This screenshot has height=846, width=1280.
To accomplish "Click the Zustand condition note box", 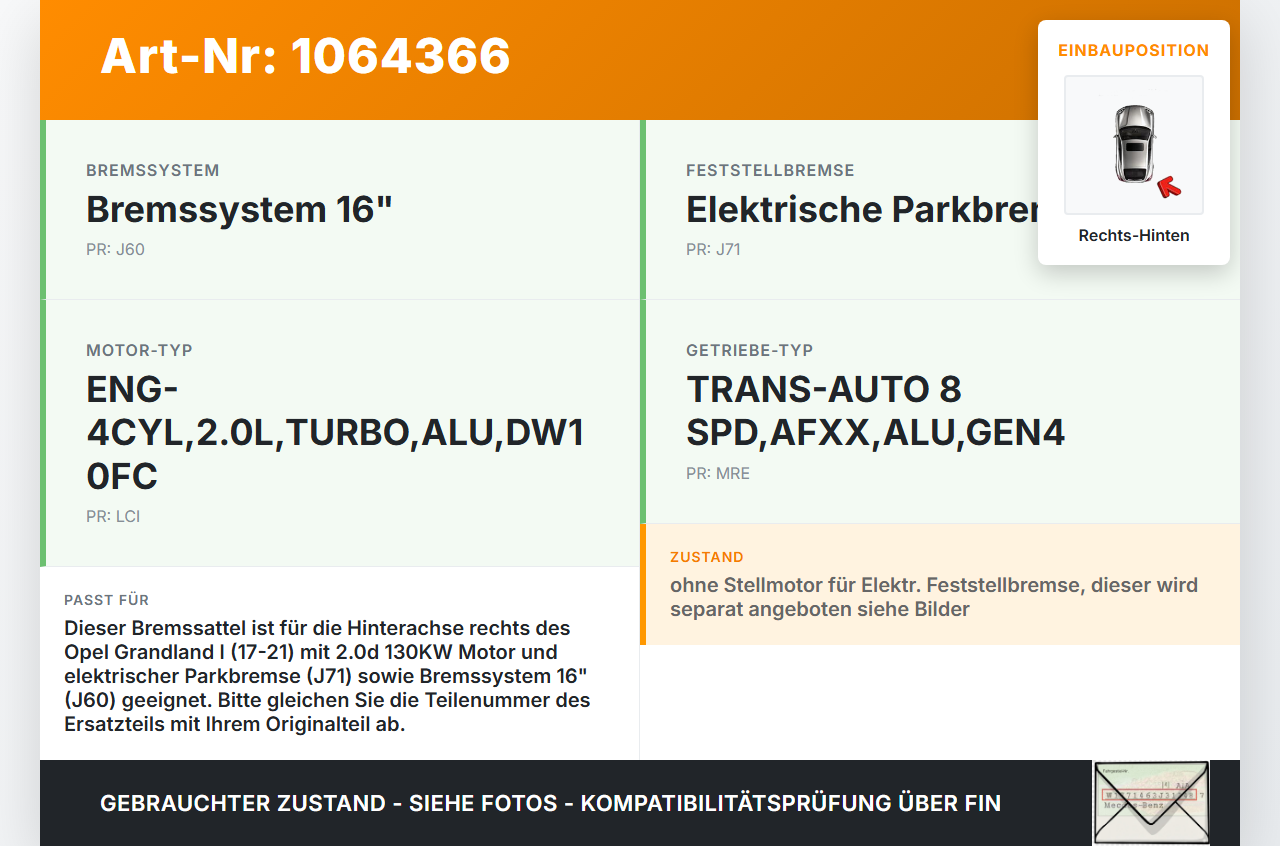I will pos(940,584).
